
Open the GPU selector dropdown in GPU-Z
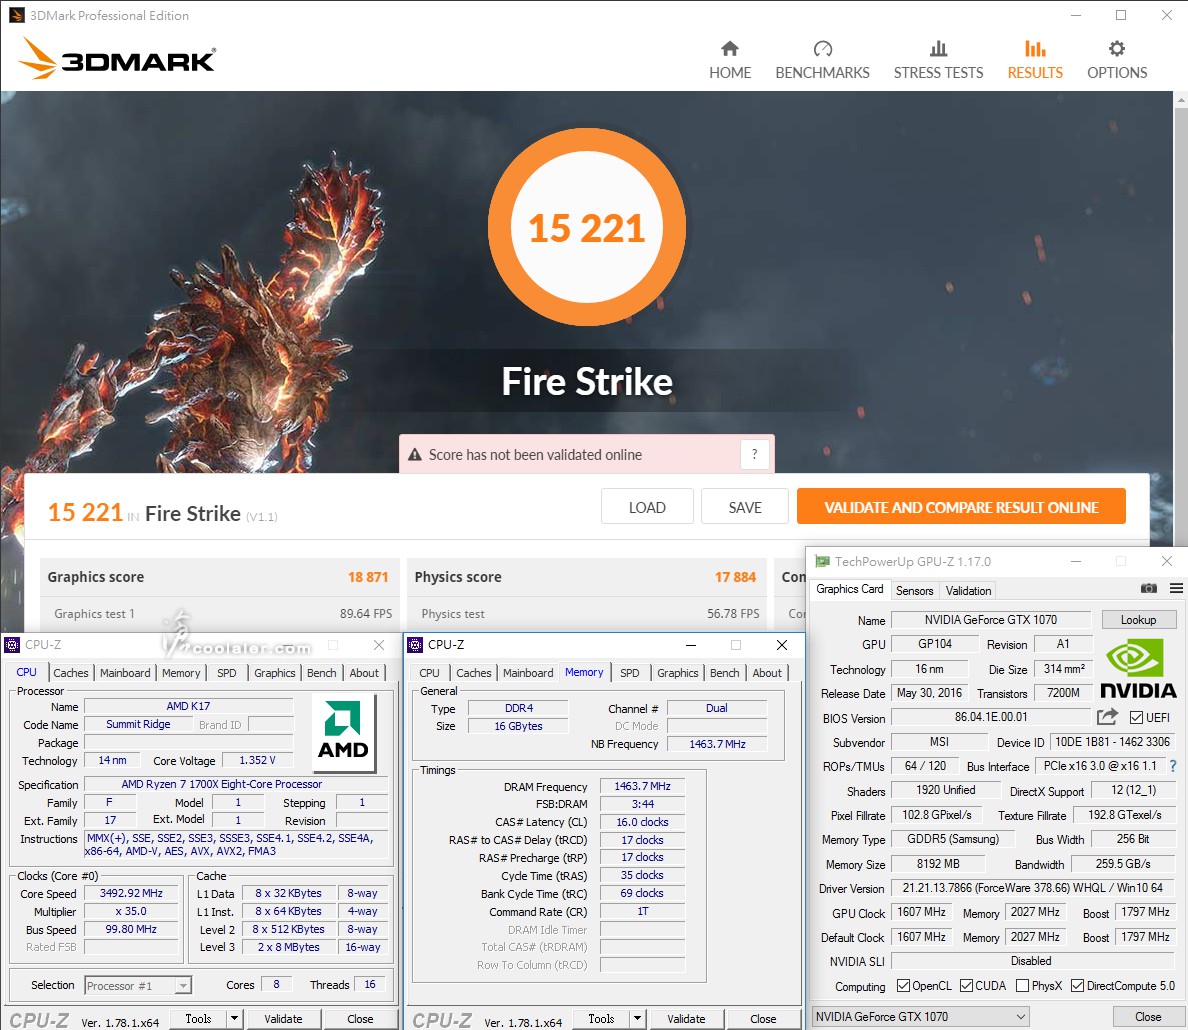tap(921, 1016)
